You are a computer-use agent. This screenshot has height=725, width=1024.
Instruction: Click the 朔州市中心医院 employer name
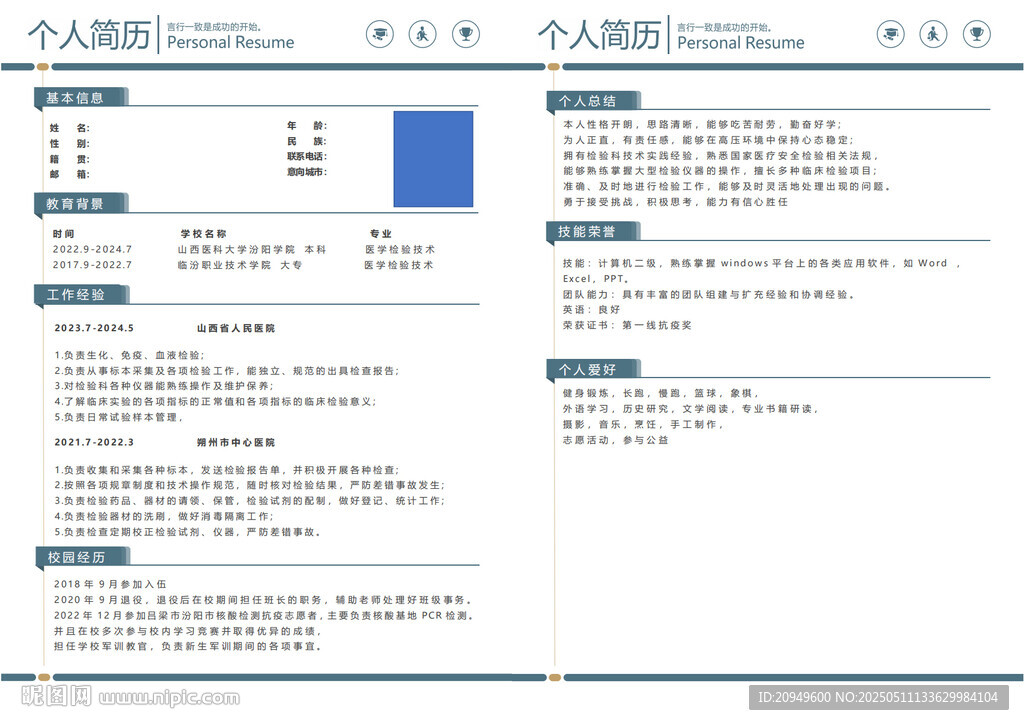pos(236,442)
